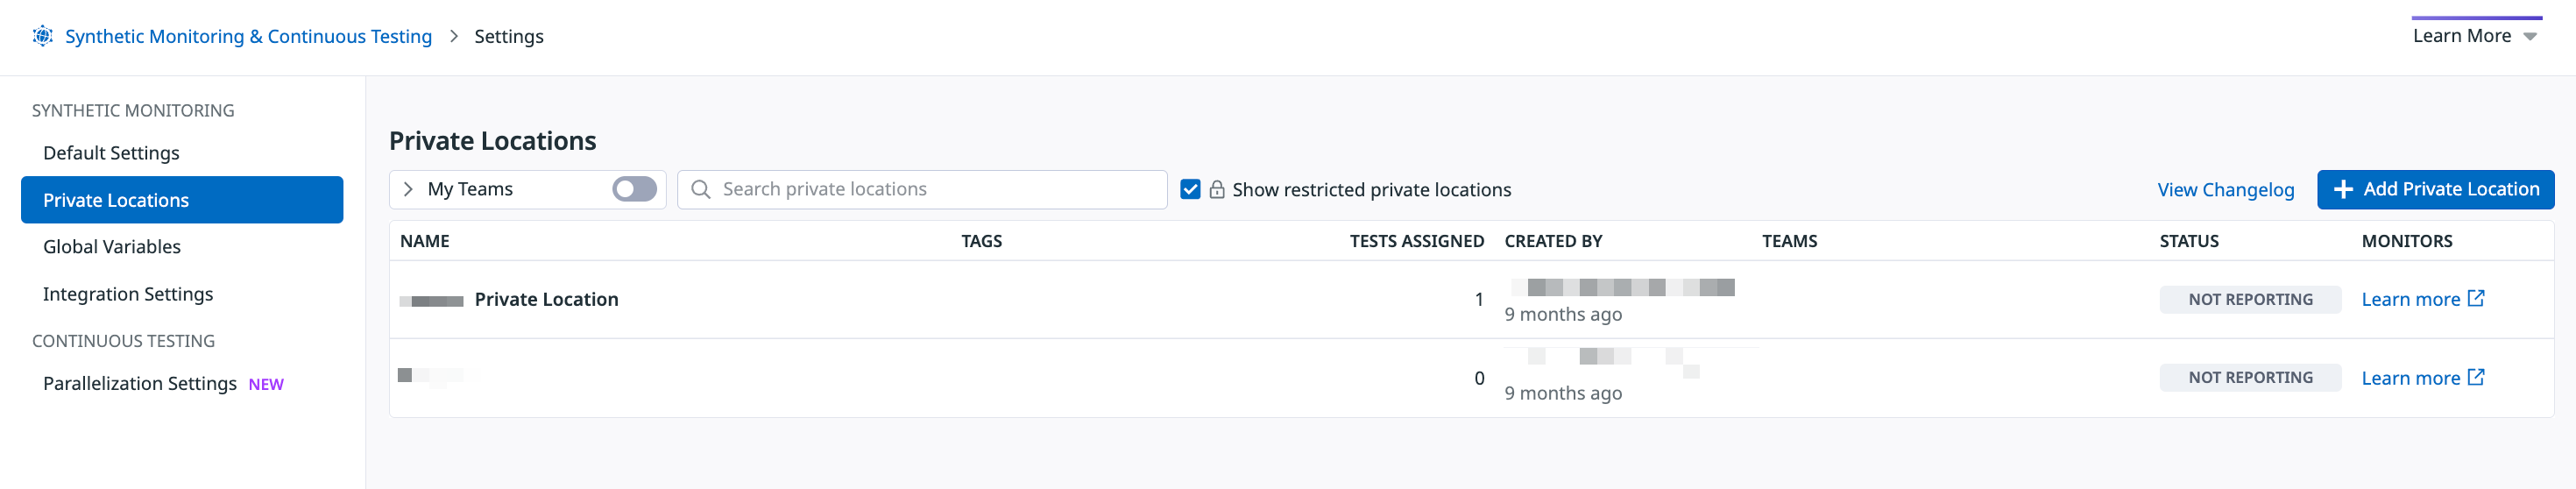The height and width of the screenshot is (489, 2576).
Task: Uncheck Show restricted private locations checkbox
Action: (1190, 189)
